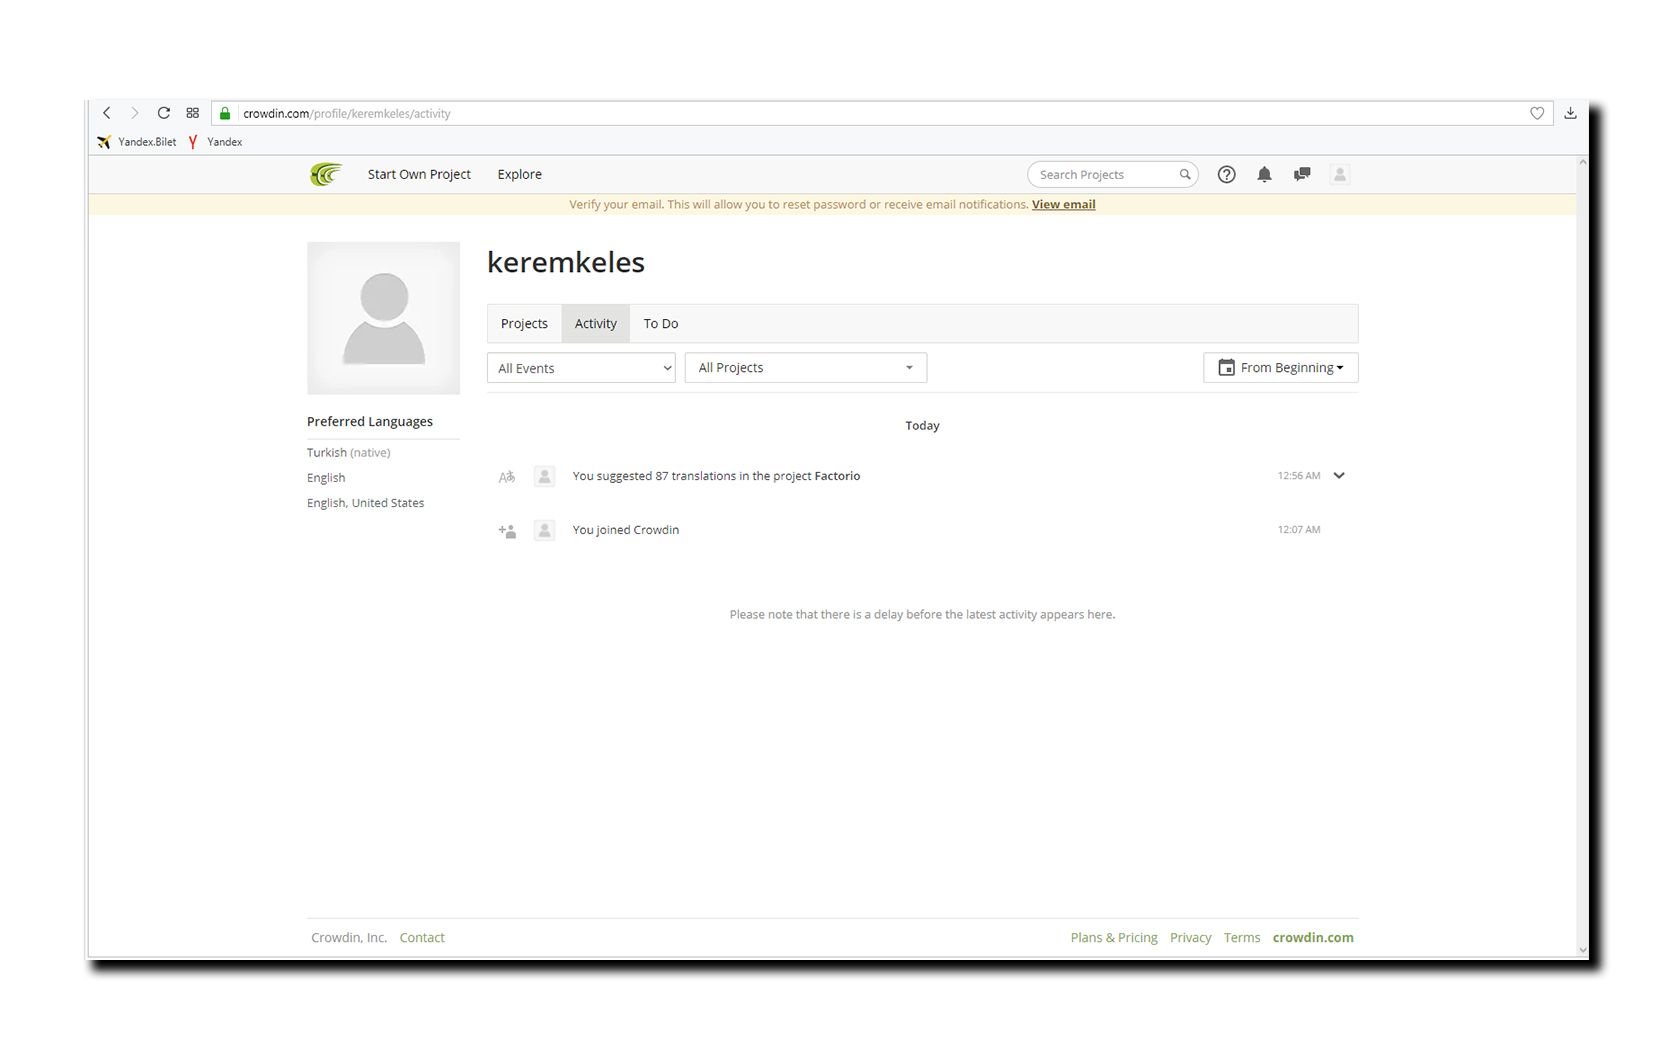Image resolution: width=1680 pixels, height=1050 pixels.
Task: Open the Privacy footer link
Action: tap(1190, 938)
